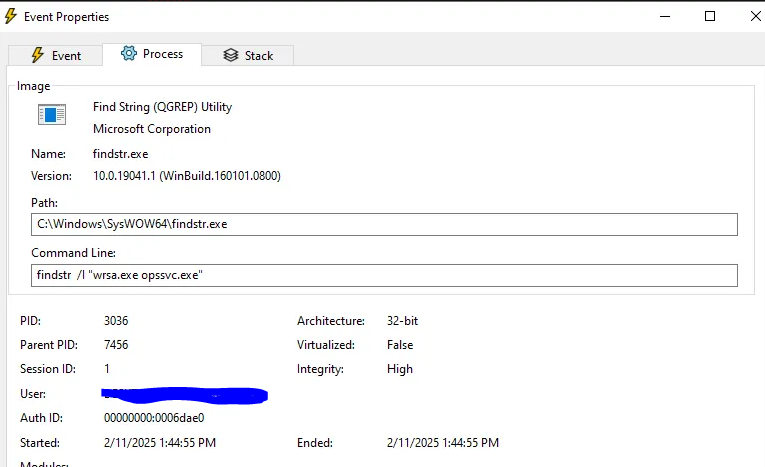Viewport: 765px width, 467px height.
Task: Click the 'Version:' label
Action: (x=51, y=176)
